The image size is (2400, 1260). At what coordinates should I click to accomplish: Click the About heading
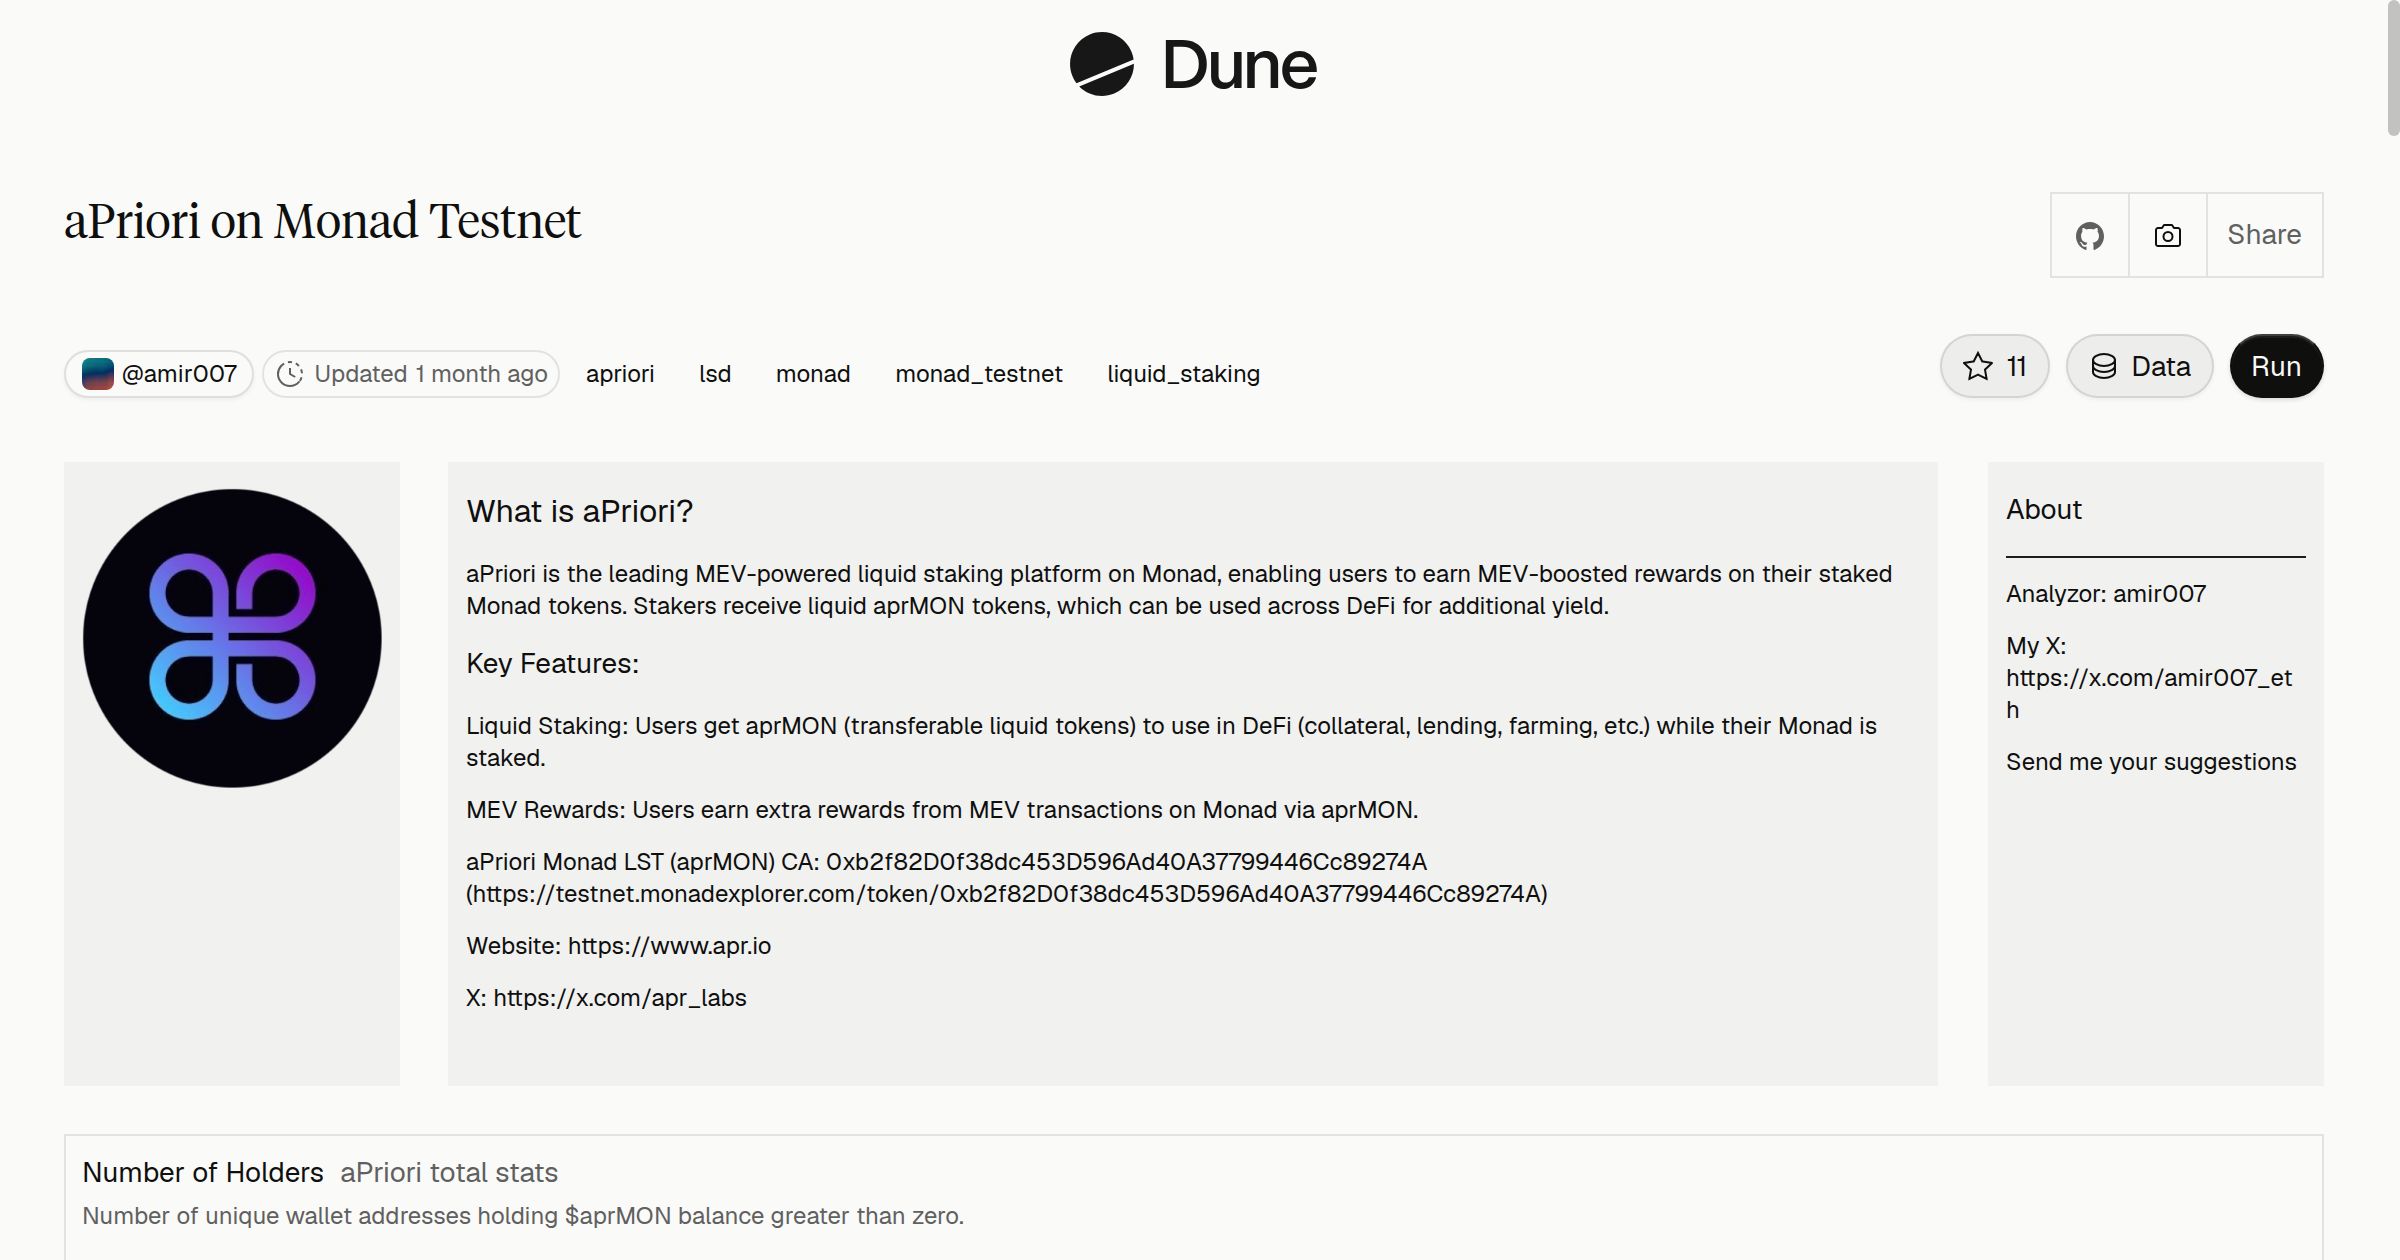pyautogui.click(x=2044, y=509)
